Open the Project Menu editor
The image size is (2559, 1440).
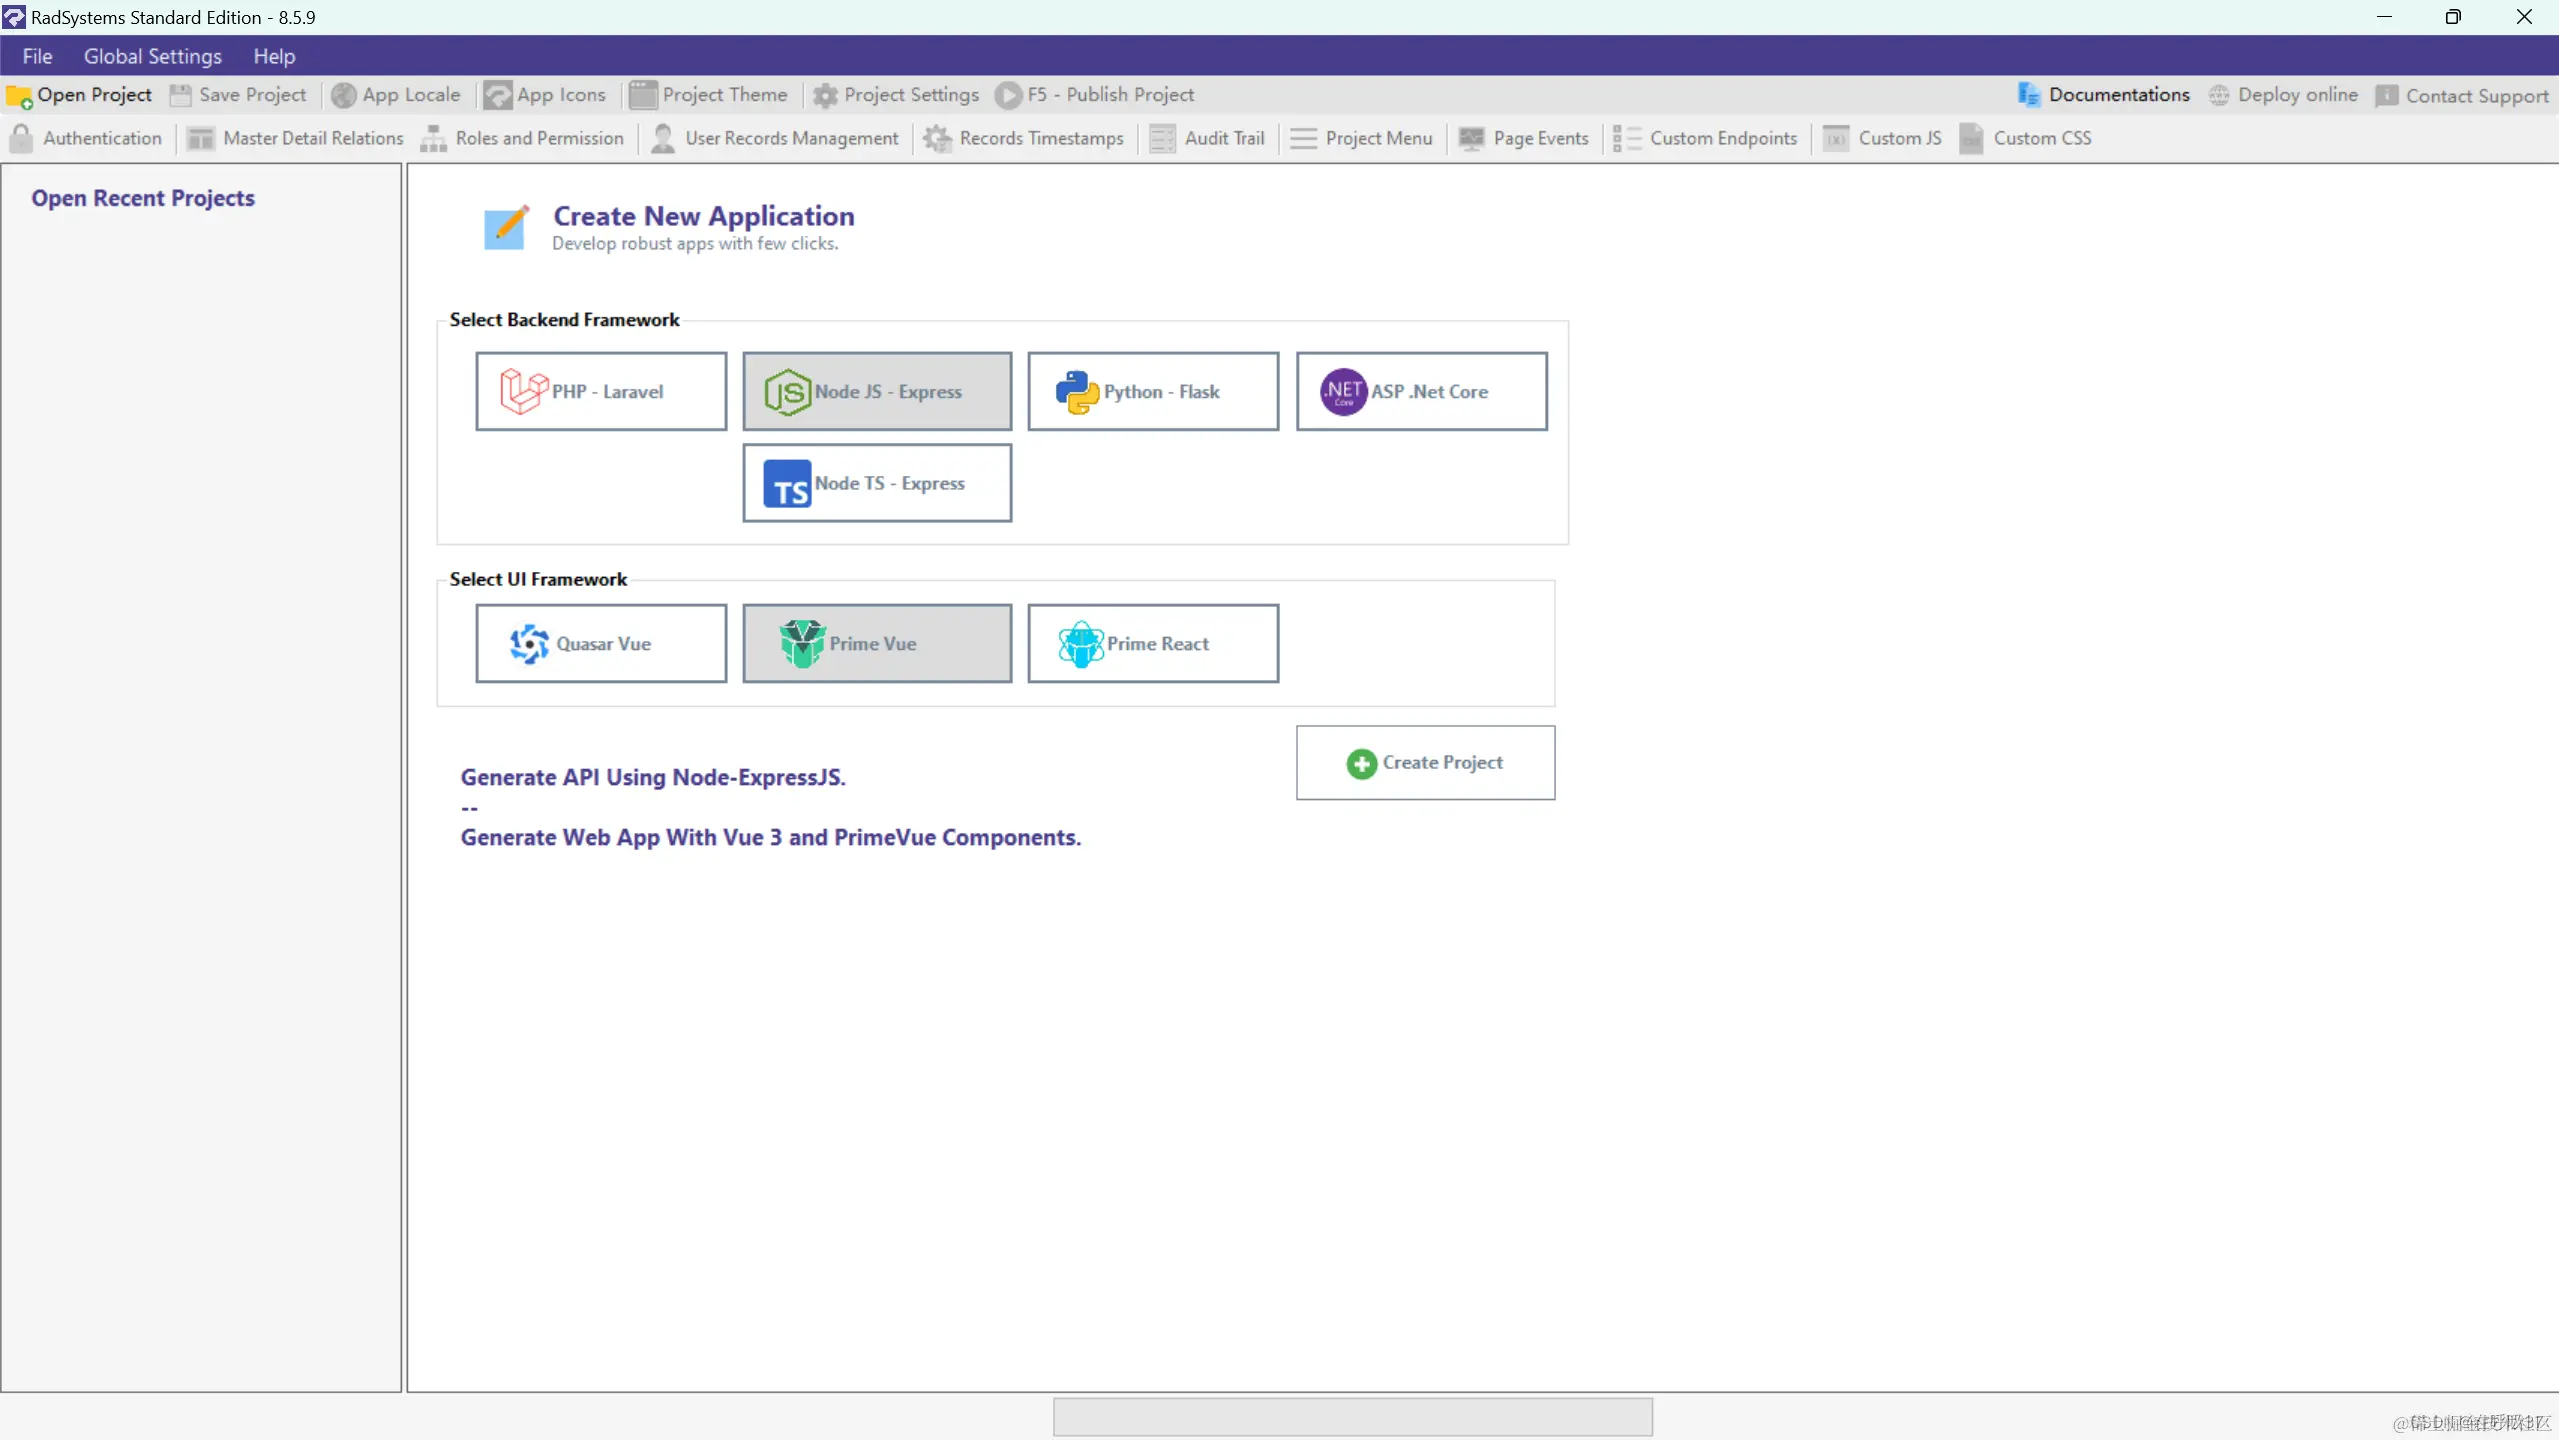[1377, 138]
